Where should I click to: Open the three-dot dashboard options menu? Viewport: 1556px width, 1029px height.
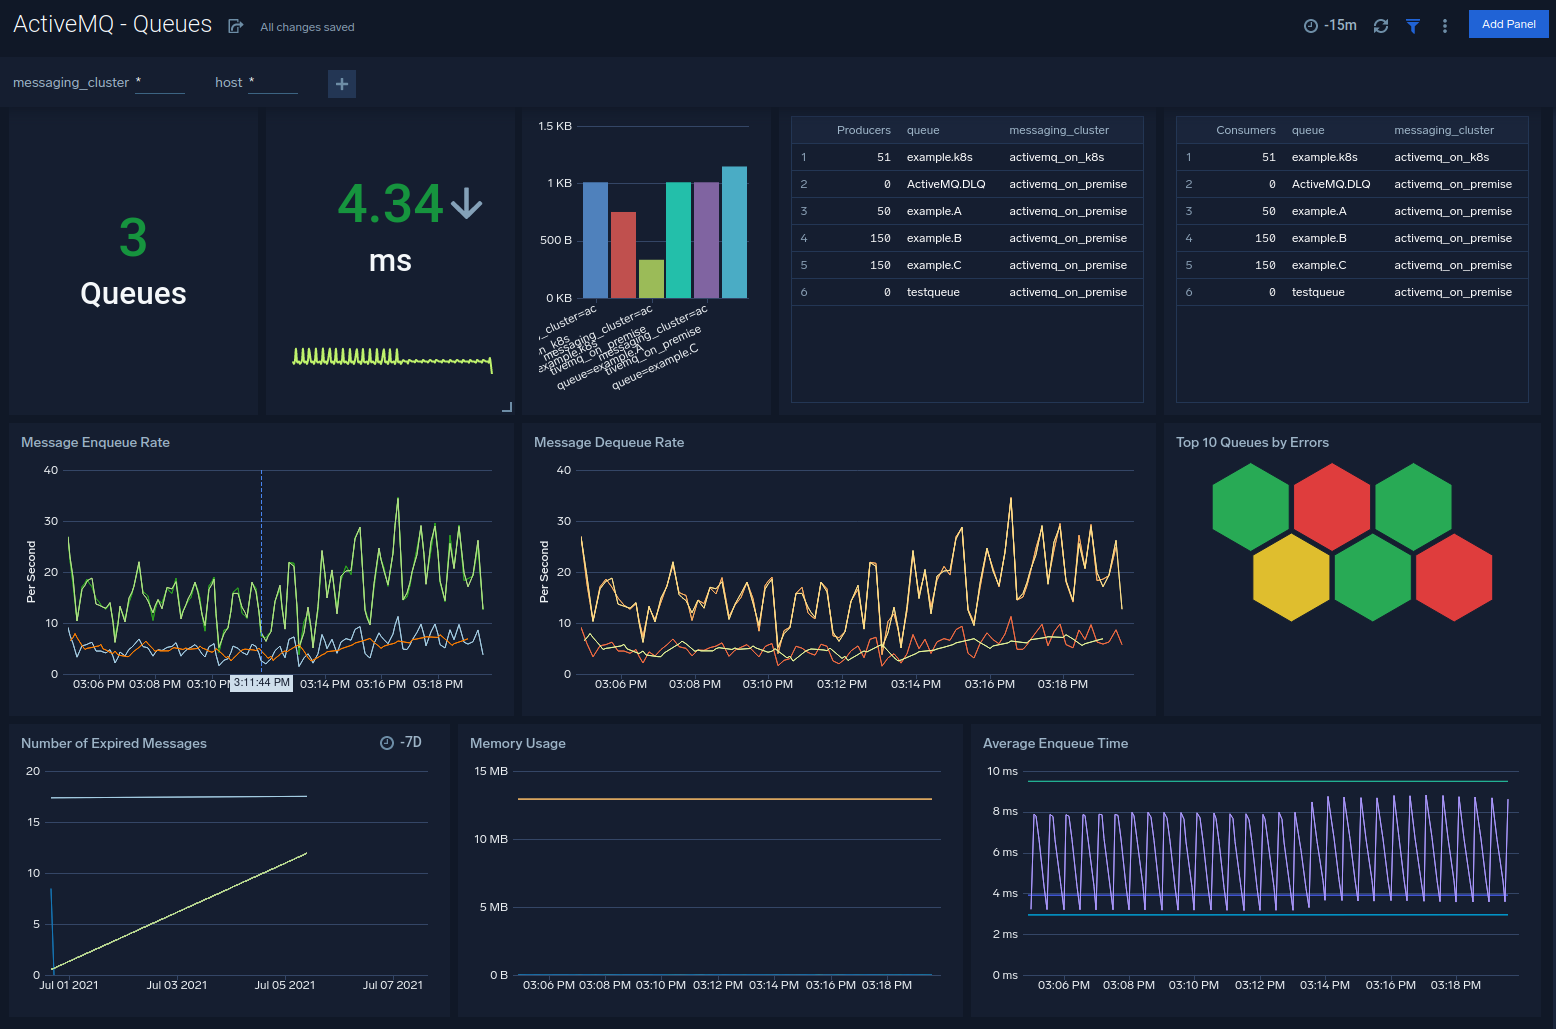tap(1444, 25)
